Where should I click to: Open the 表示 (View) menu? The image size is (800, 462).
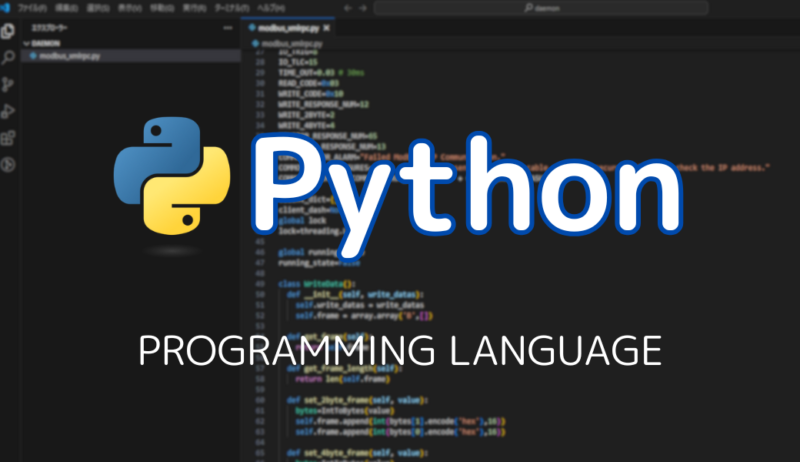(129, 7)
